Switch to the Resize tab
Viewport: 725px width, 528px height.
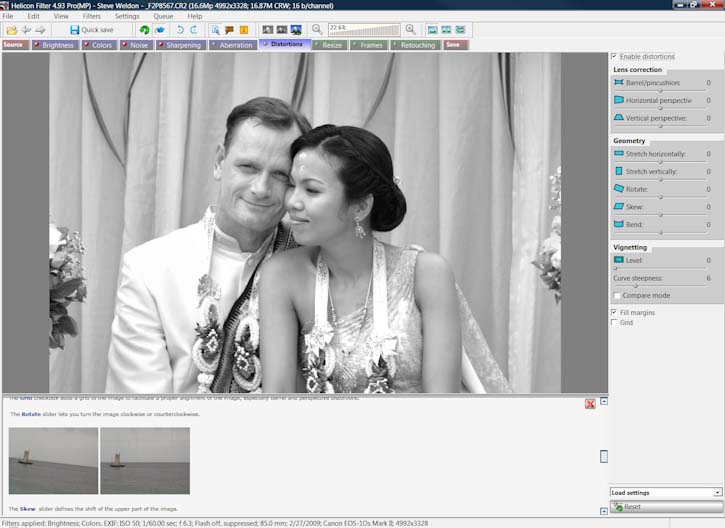click(x=330, y=45)
